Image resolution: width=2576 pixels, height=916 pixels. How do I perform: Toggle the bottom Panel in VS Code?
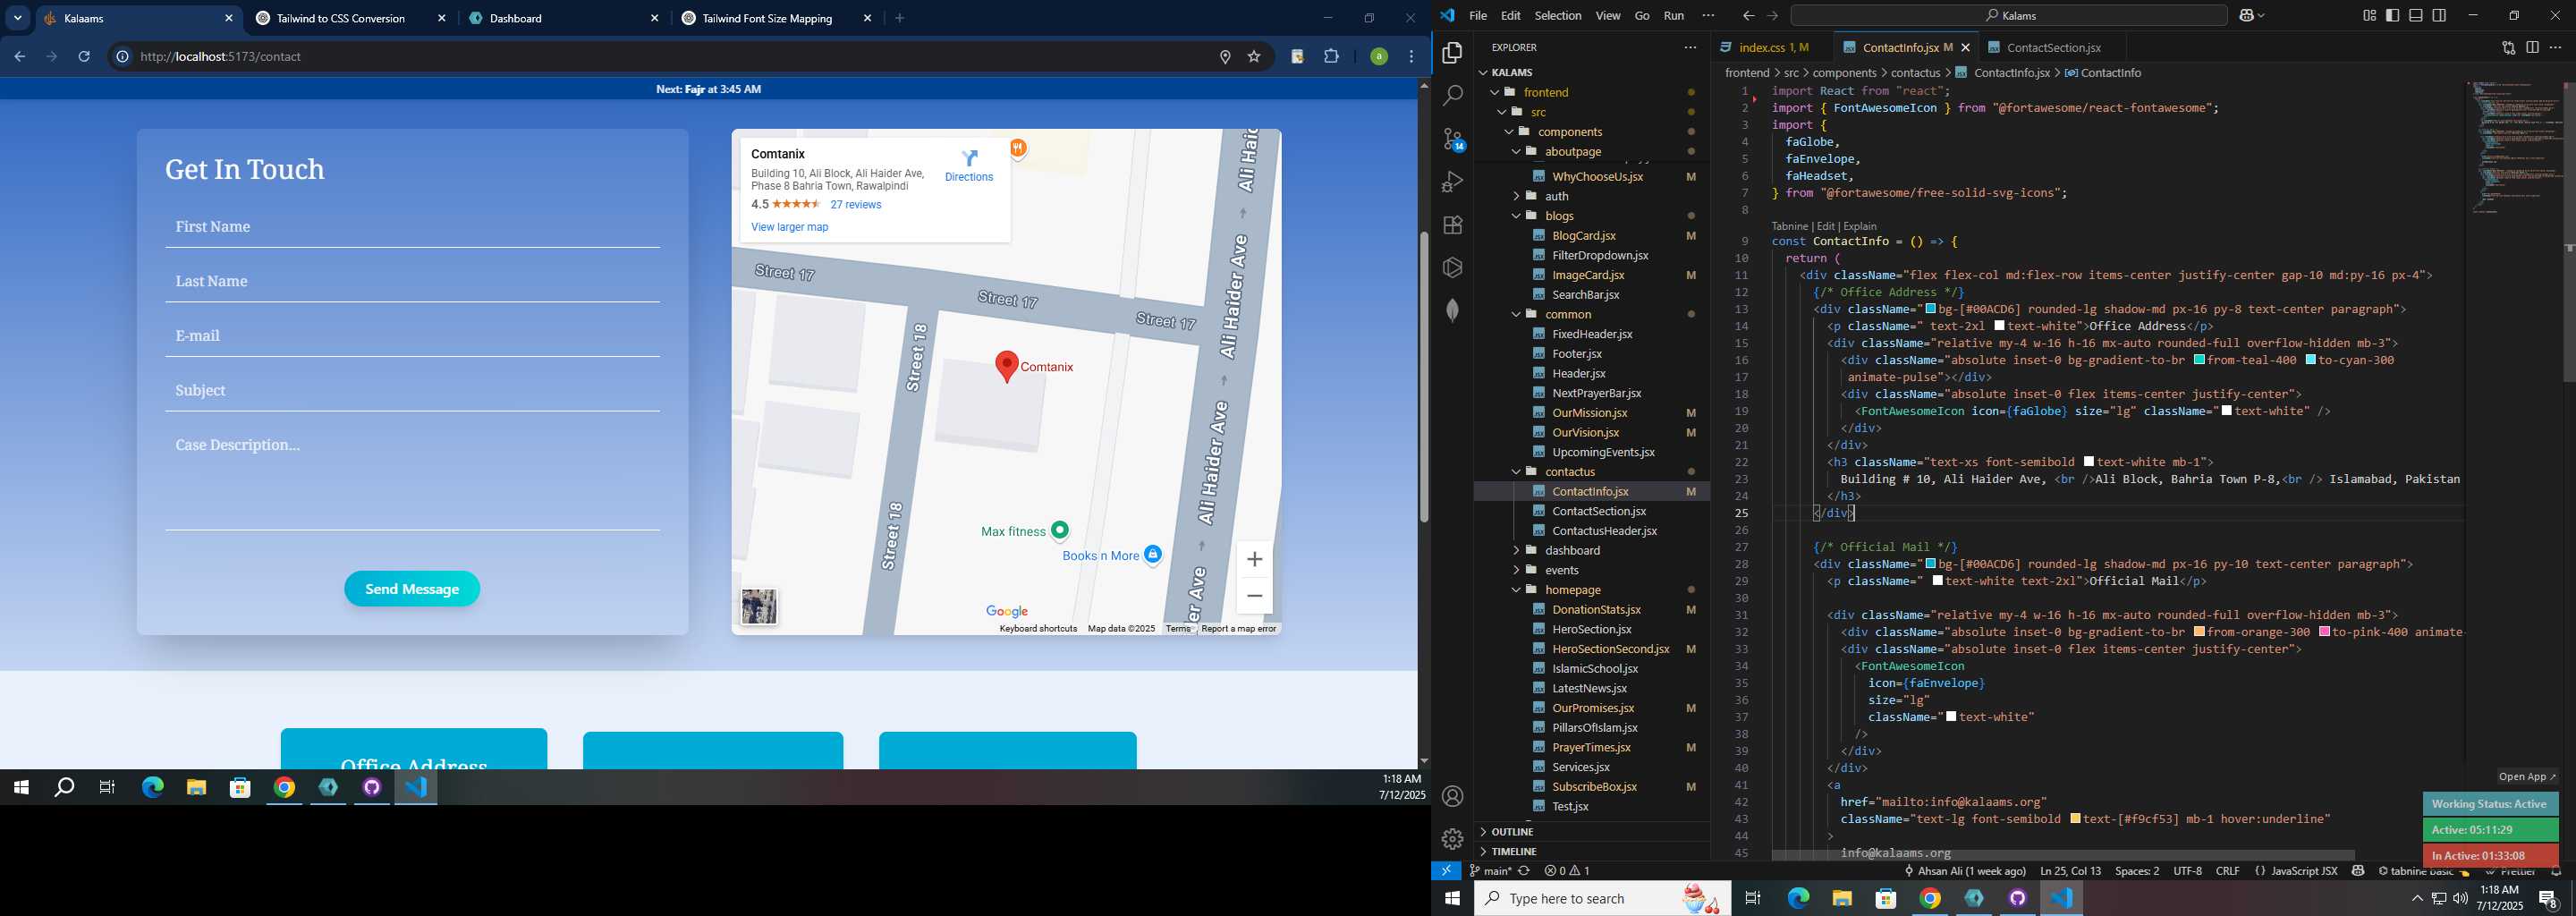coord(2416,16)
